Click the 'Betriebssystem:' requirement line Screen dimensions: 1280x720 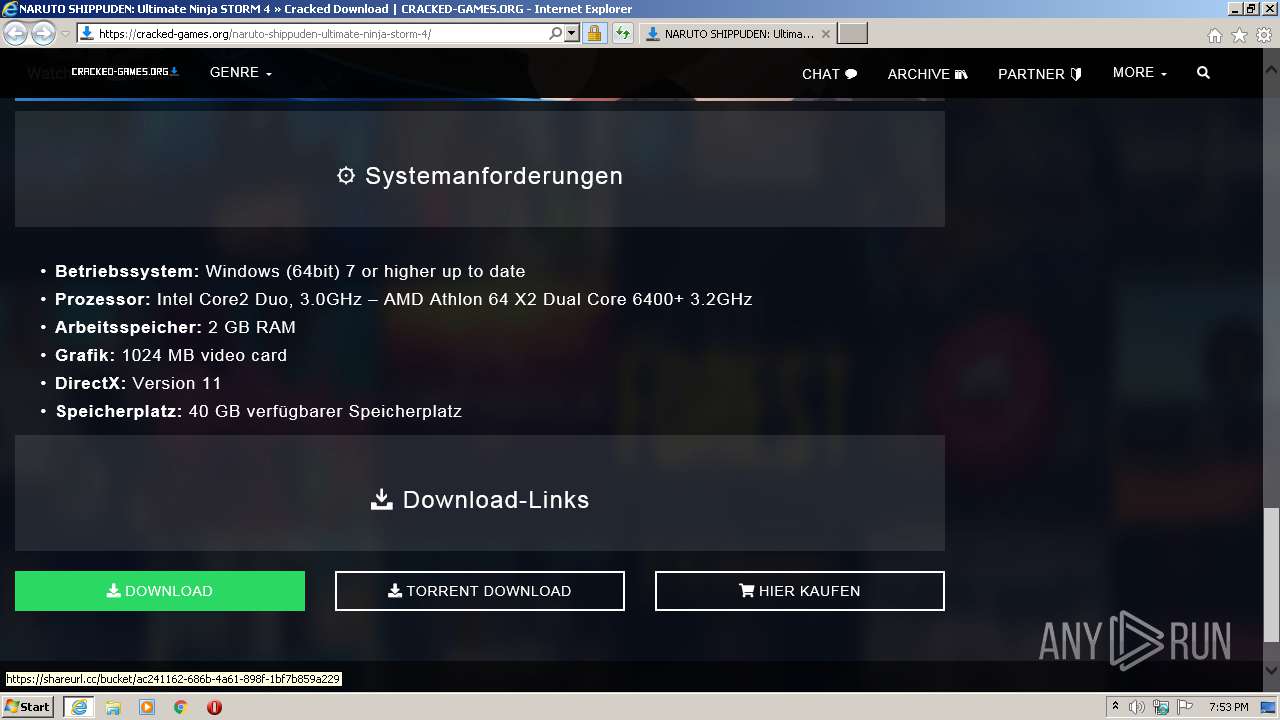pyautogui.click(x=290, y=271)
